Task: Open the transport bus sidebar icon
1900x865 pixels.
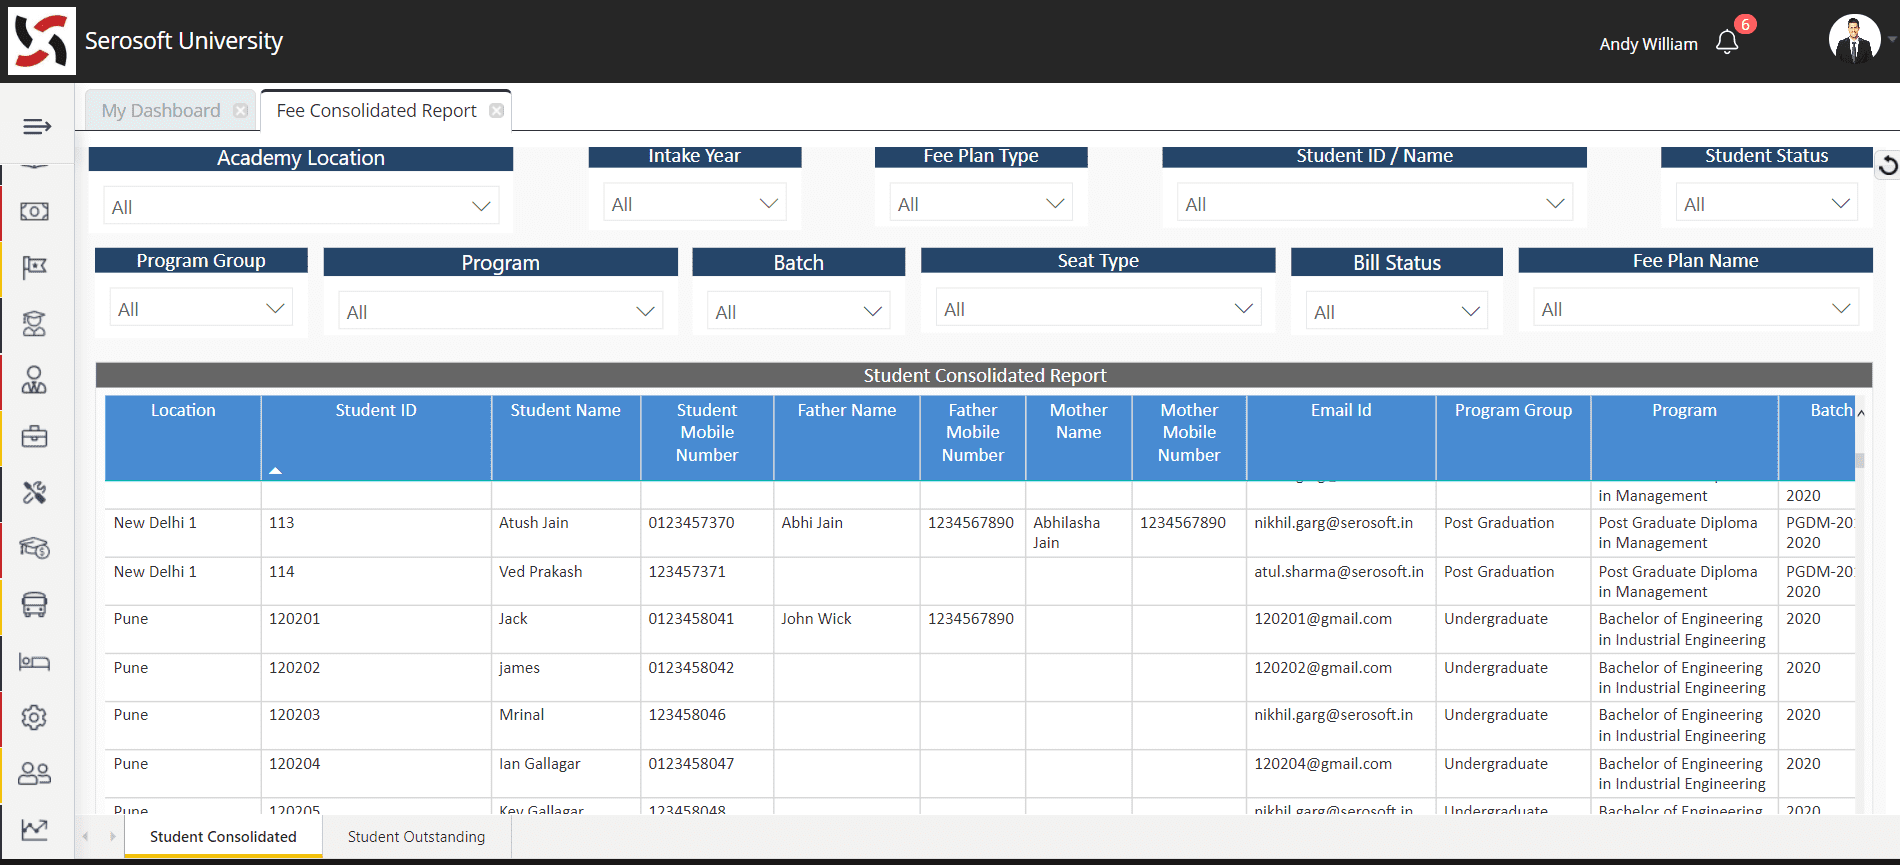Action: (35, 604)
